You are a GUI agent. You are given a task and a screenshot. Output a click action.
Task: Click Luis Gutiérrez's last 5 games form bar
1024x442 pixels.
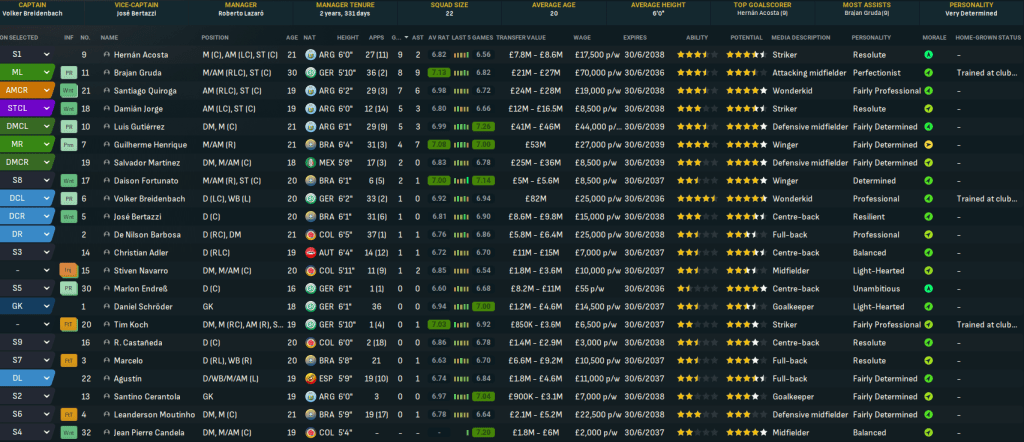460,127
